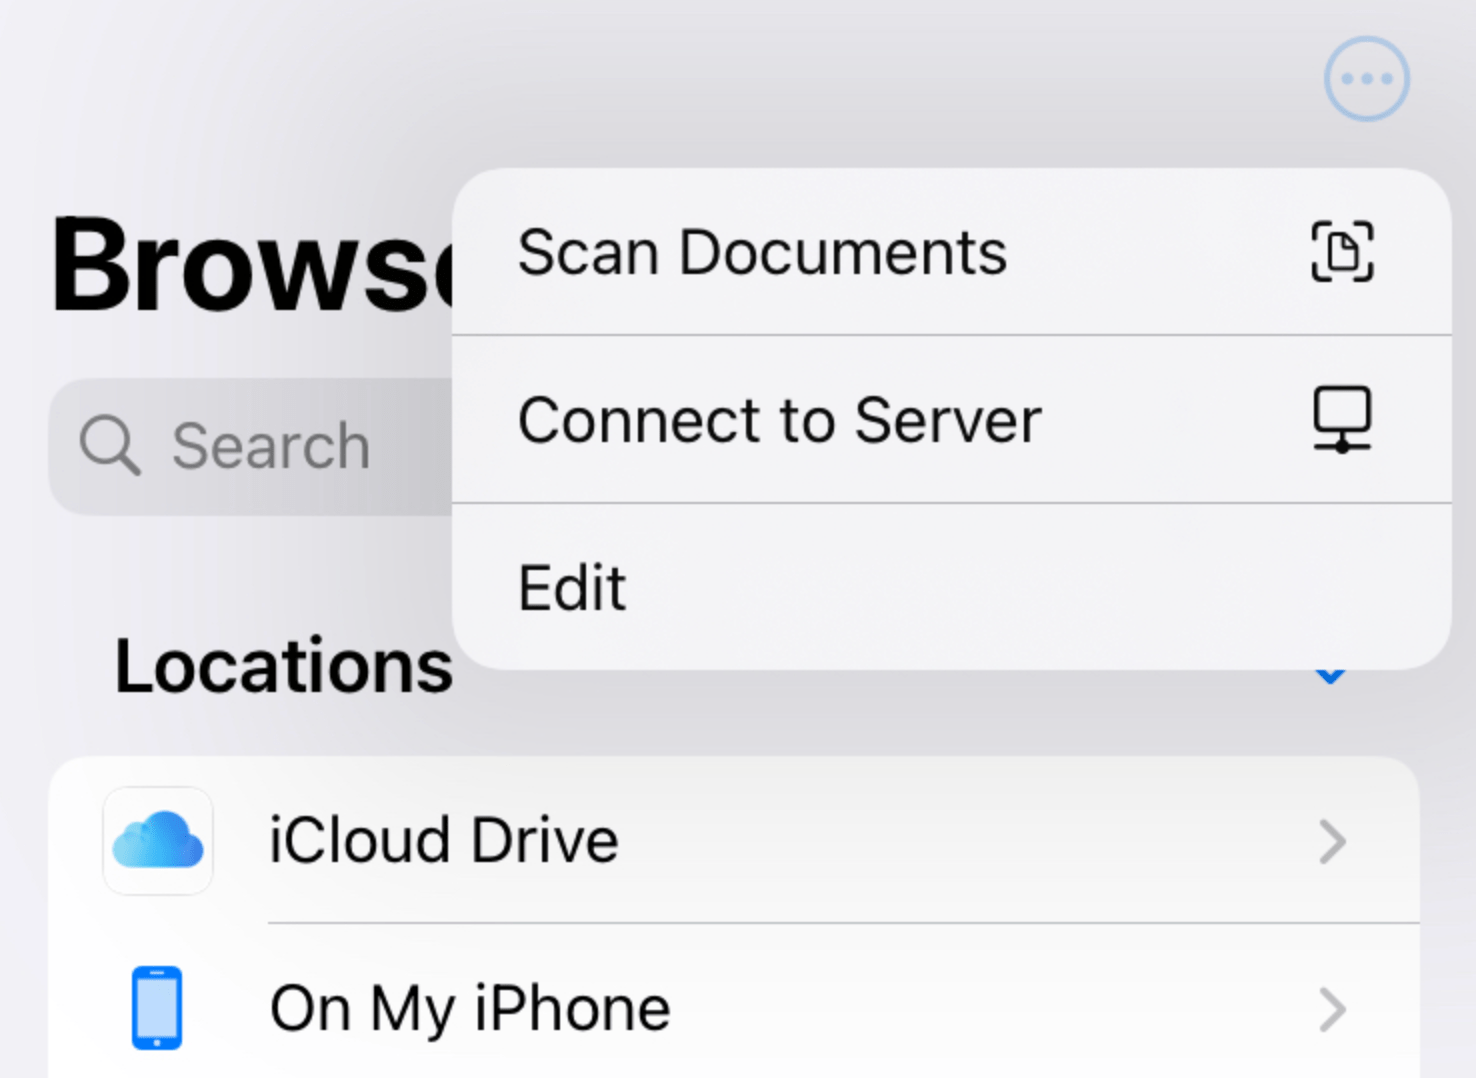Choose Connect to Server menu option
This screenshot has width=1476, height=1078.
click(951, 420)
